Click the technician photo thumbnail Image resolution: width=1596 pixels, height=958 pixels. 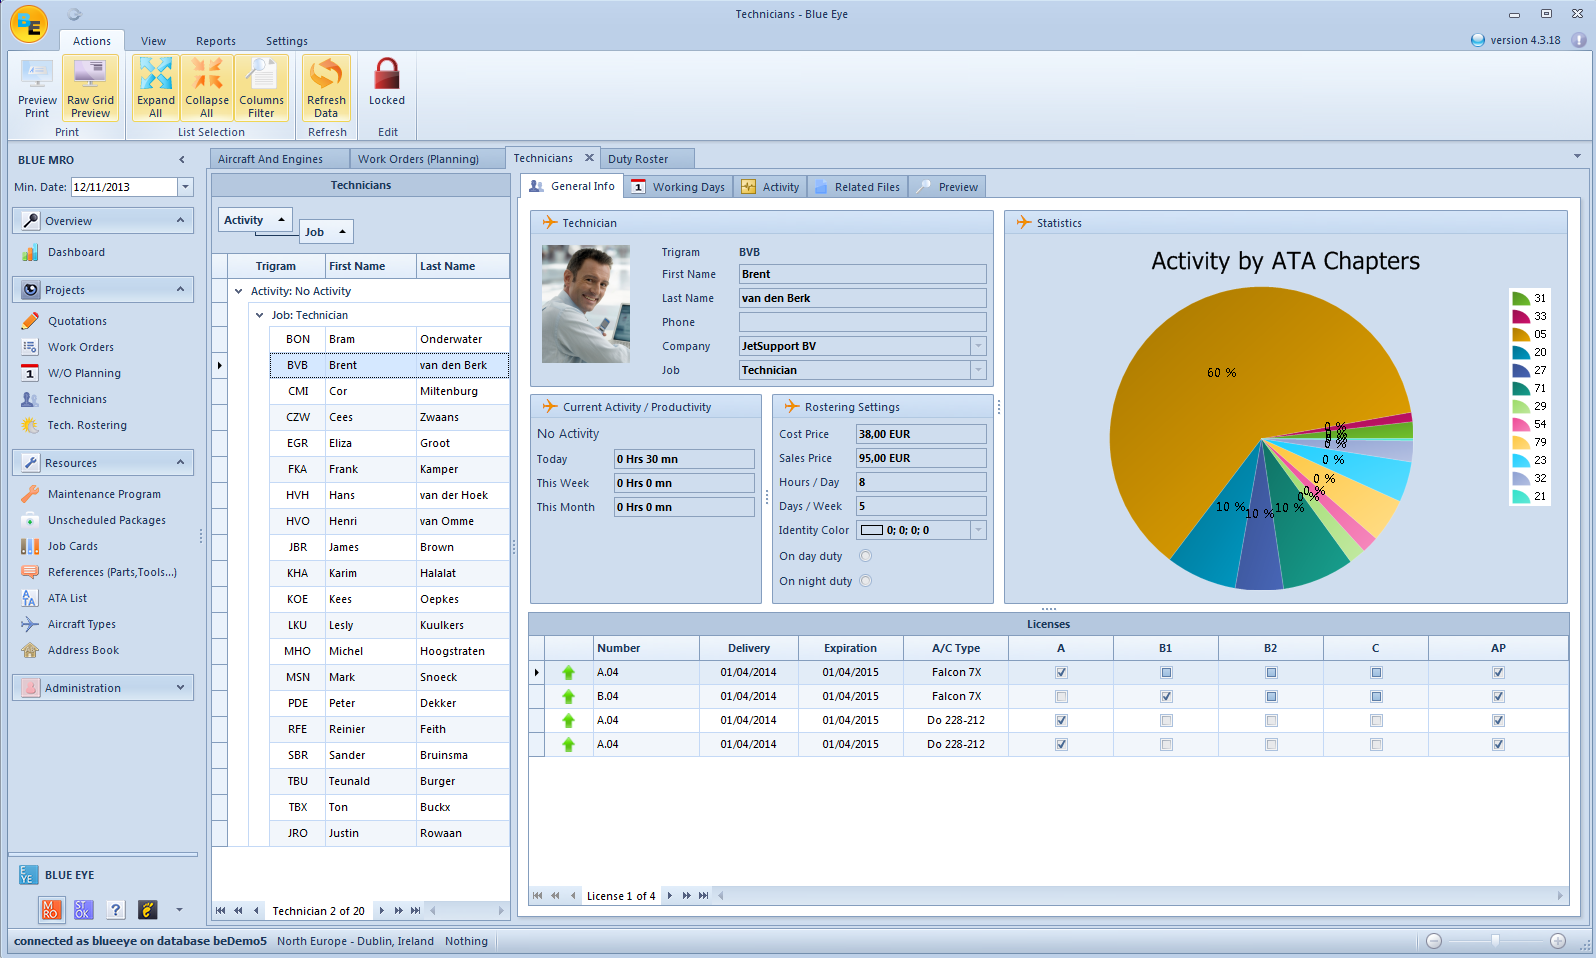[x=586, y=304]
